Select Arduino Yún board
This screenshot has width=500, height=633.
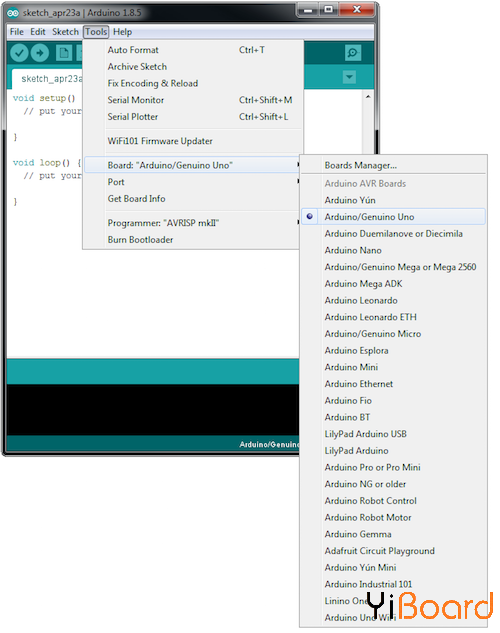393,200
